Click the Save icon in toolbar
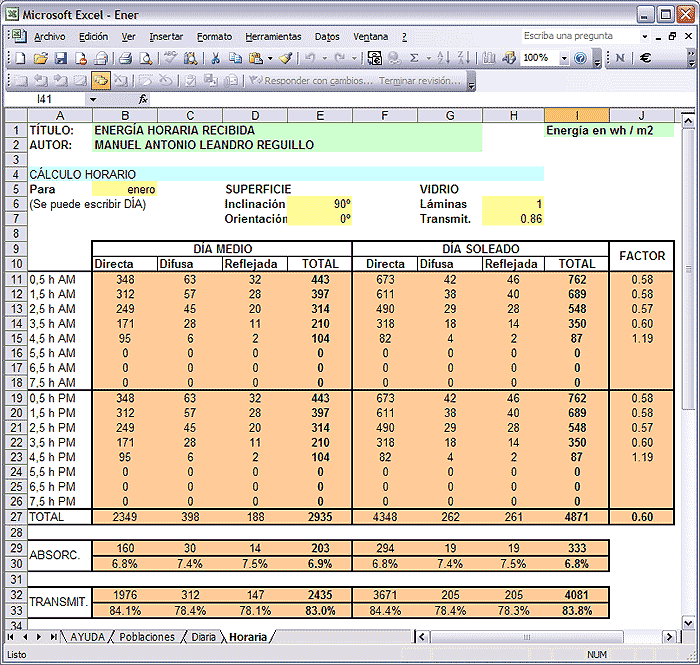The width and height of the screenshot is (700, 665). pos(60,58)
